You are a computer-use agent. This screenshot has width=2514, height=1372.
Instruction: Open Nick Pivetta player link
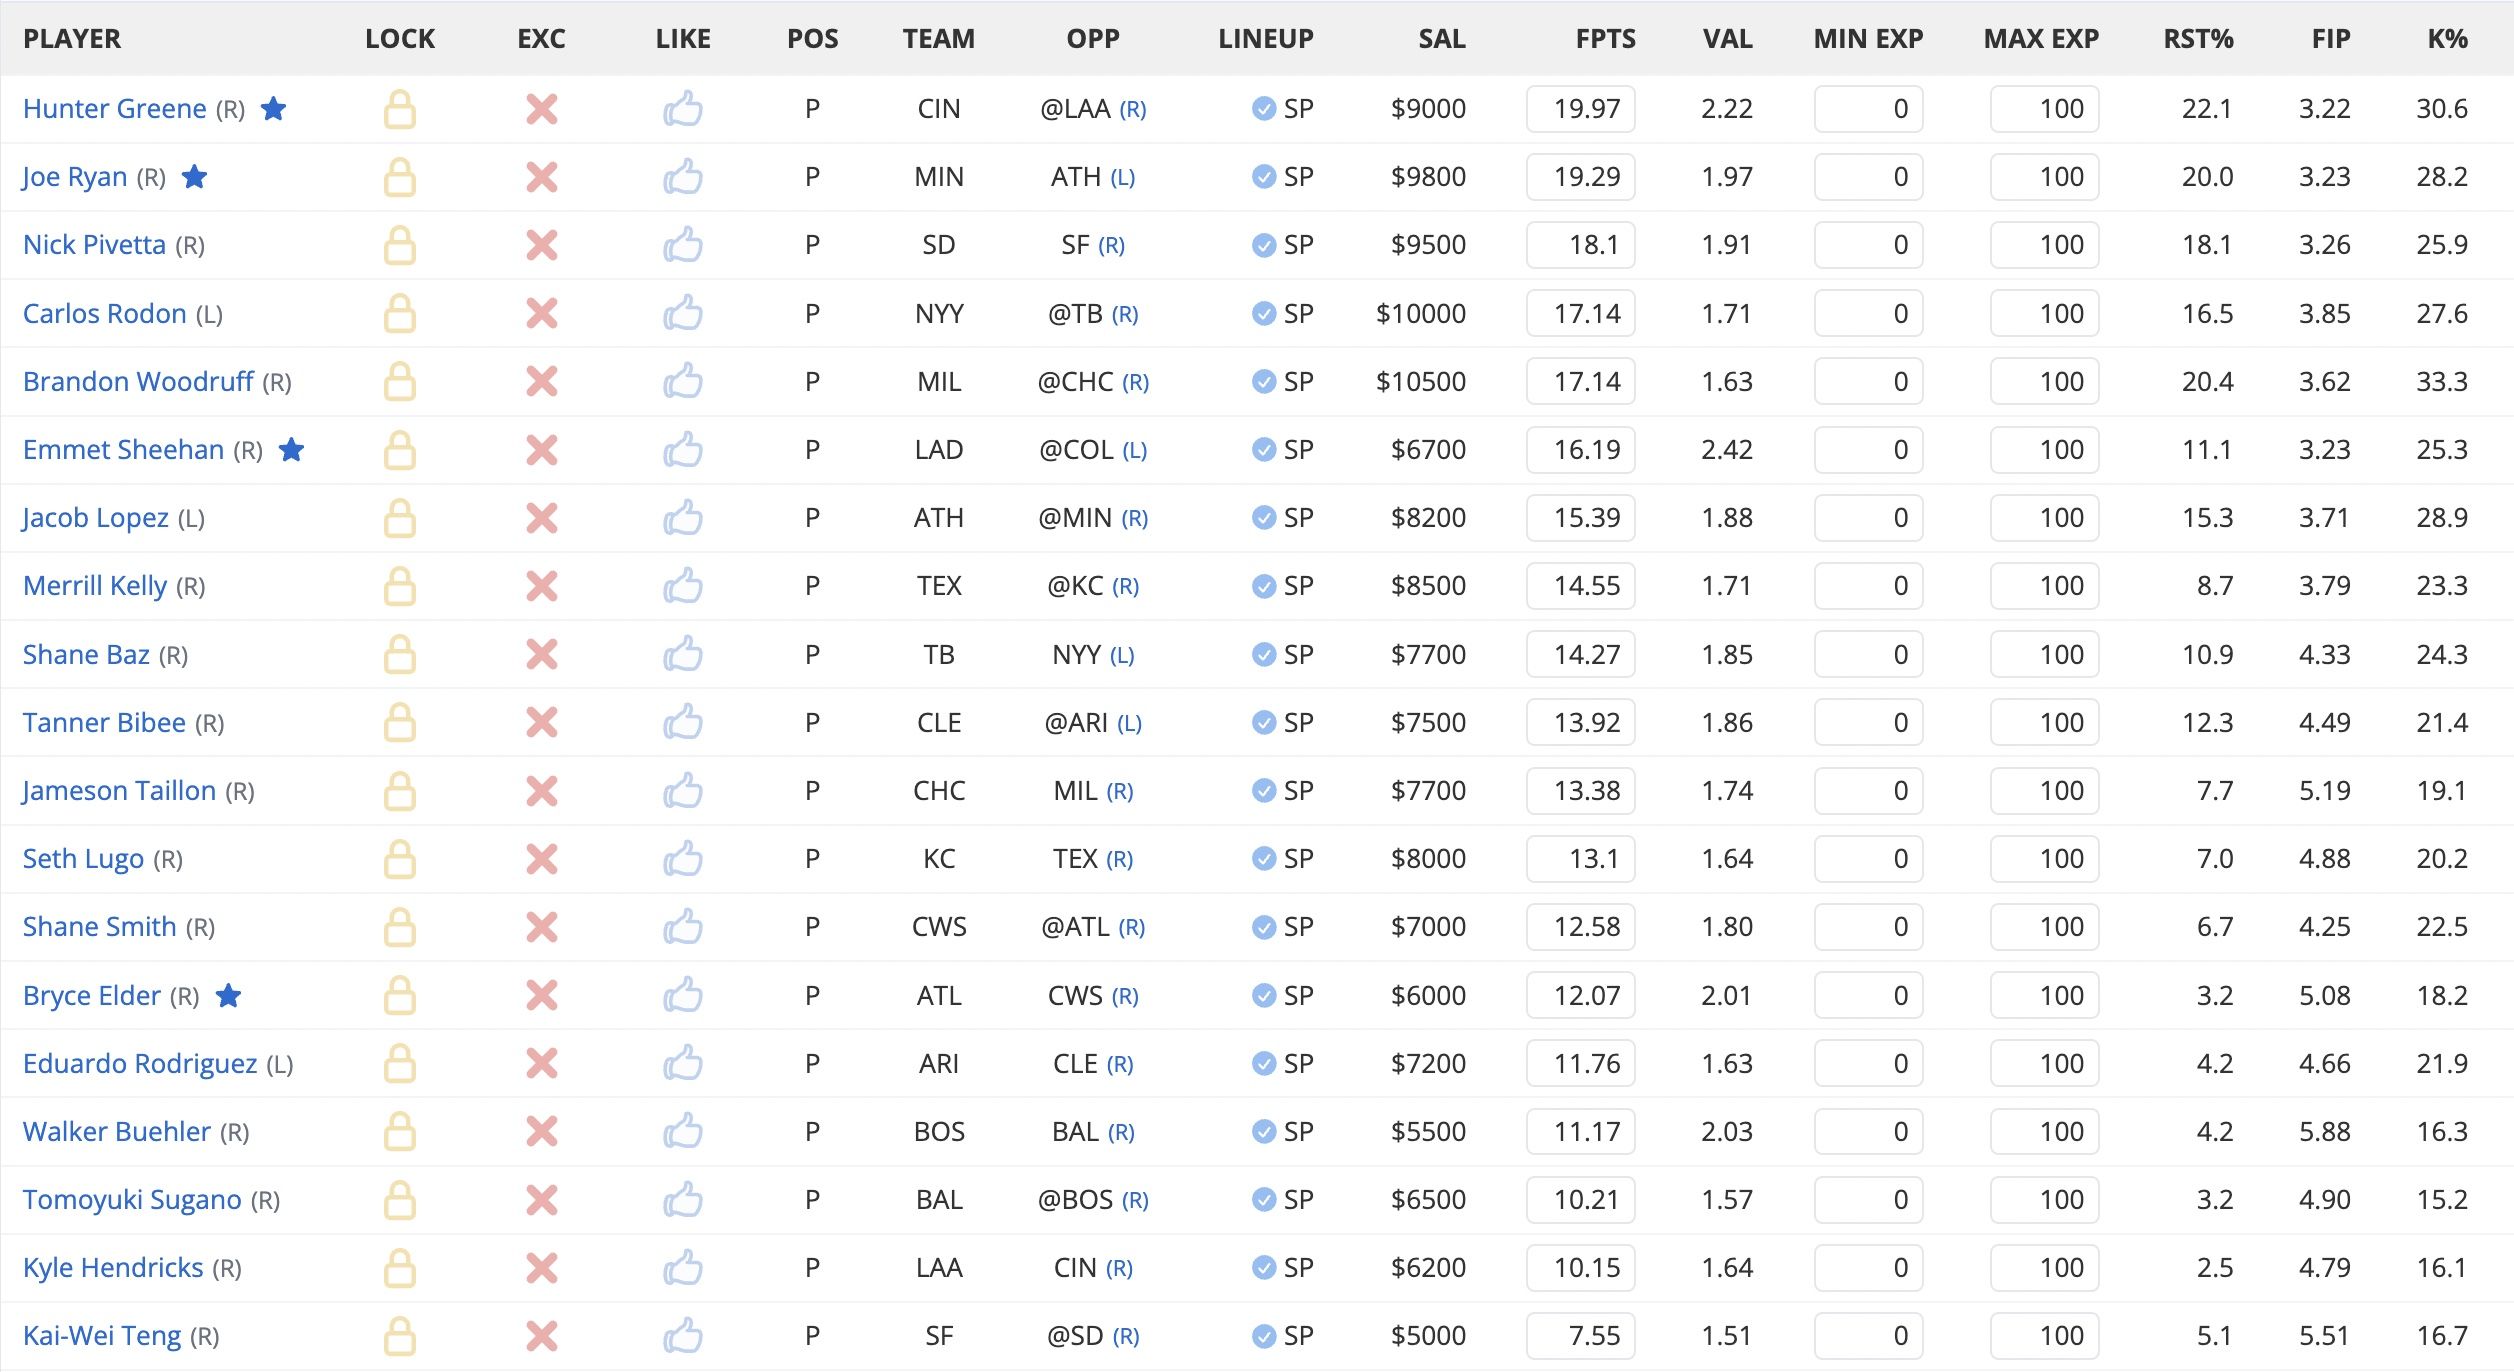(95, 245)
